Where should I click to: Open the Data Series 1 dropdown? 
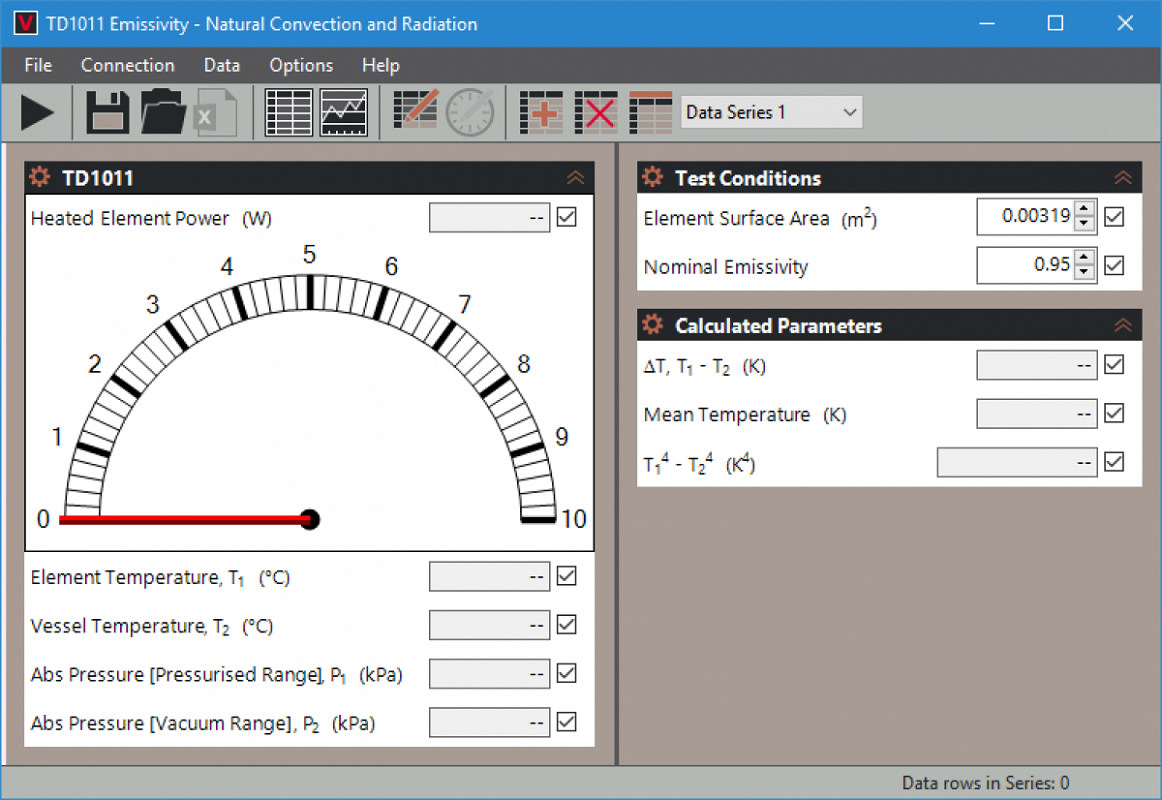pos(771,113)
